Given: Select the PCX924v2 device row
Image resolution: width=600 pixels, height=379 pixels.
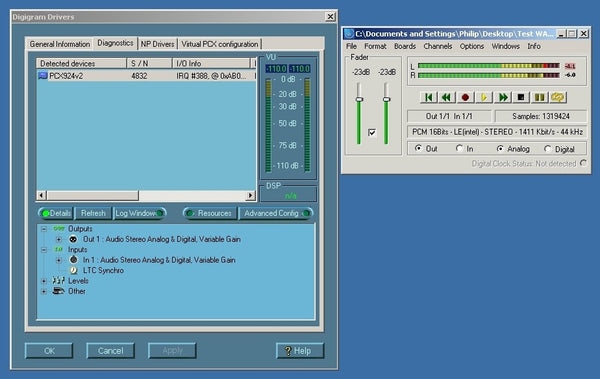Looking at the screenshot, I should click(x=146, y=76).
